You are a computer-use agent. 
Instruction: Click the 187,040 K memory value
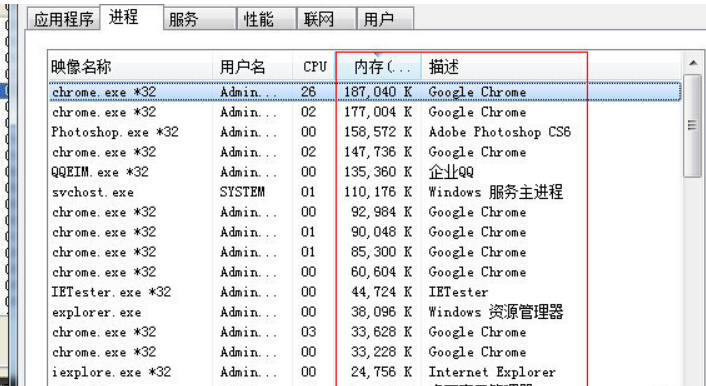(x=378, y=92)
